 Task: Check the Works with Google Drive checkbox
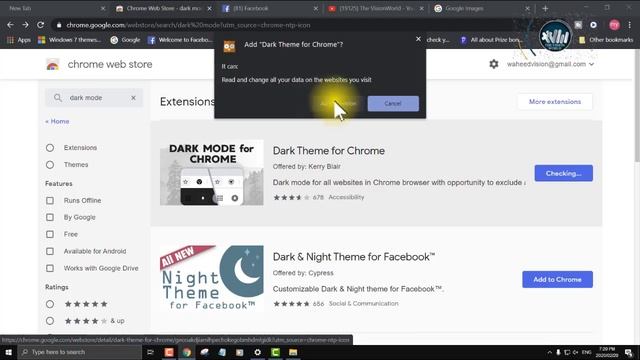[50, 268]
